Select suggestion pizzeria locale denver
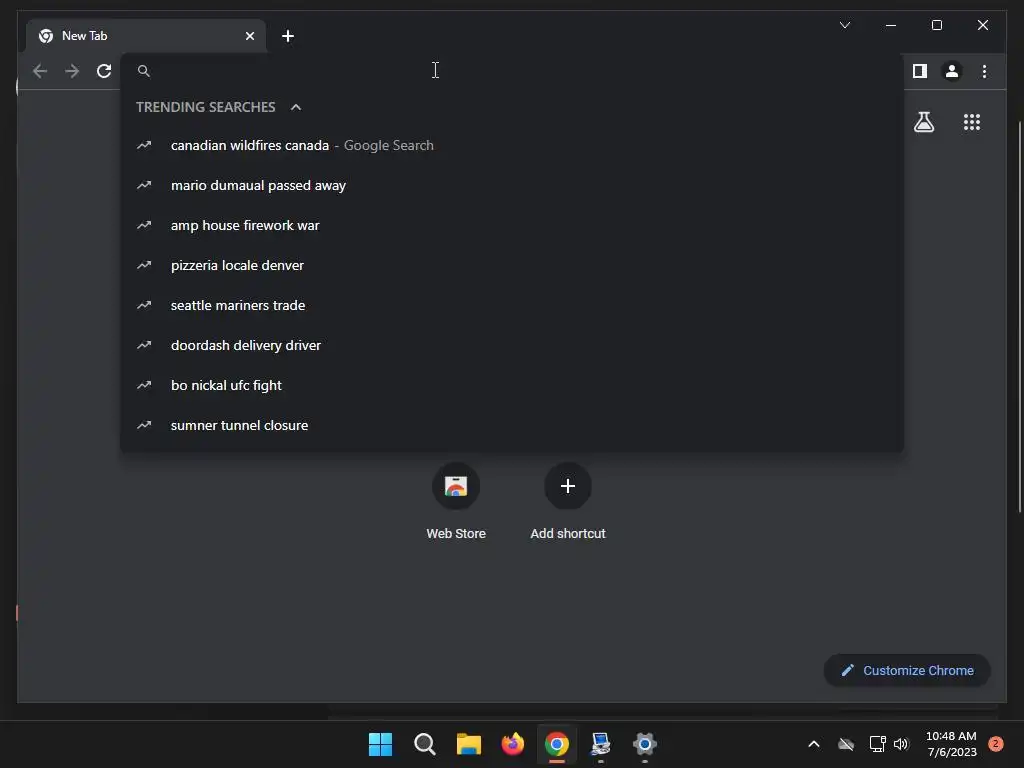Image resolution: width=1024 pixels, height=768 pixels. coord(512,265)
